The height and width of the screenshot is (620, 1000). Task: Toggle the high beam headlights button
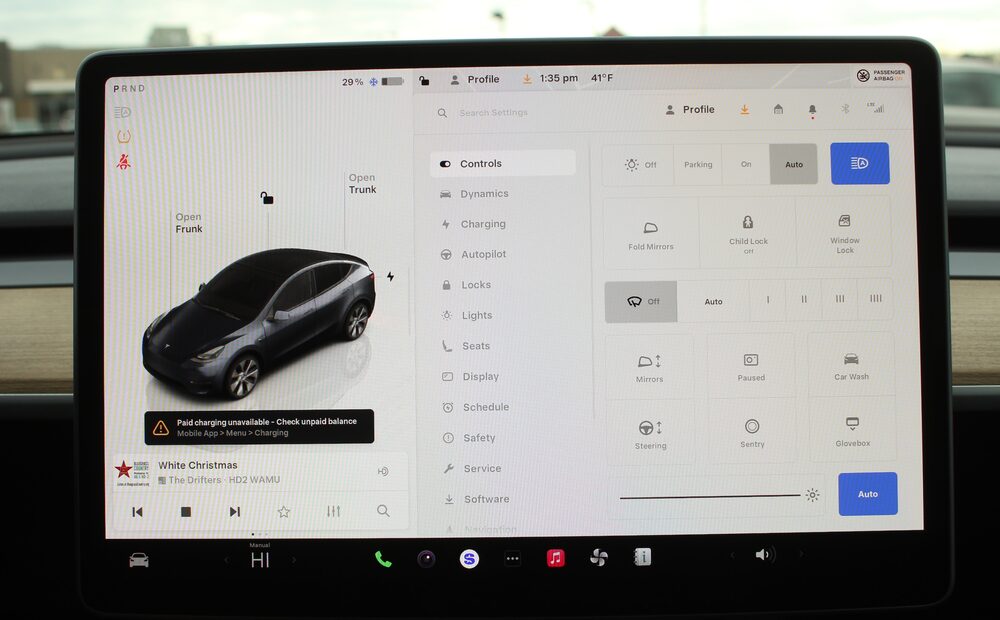pos(859,164)
